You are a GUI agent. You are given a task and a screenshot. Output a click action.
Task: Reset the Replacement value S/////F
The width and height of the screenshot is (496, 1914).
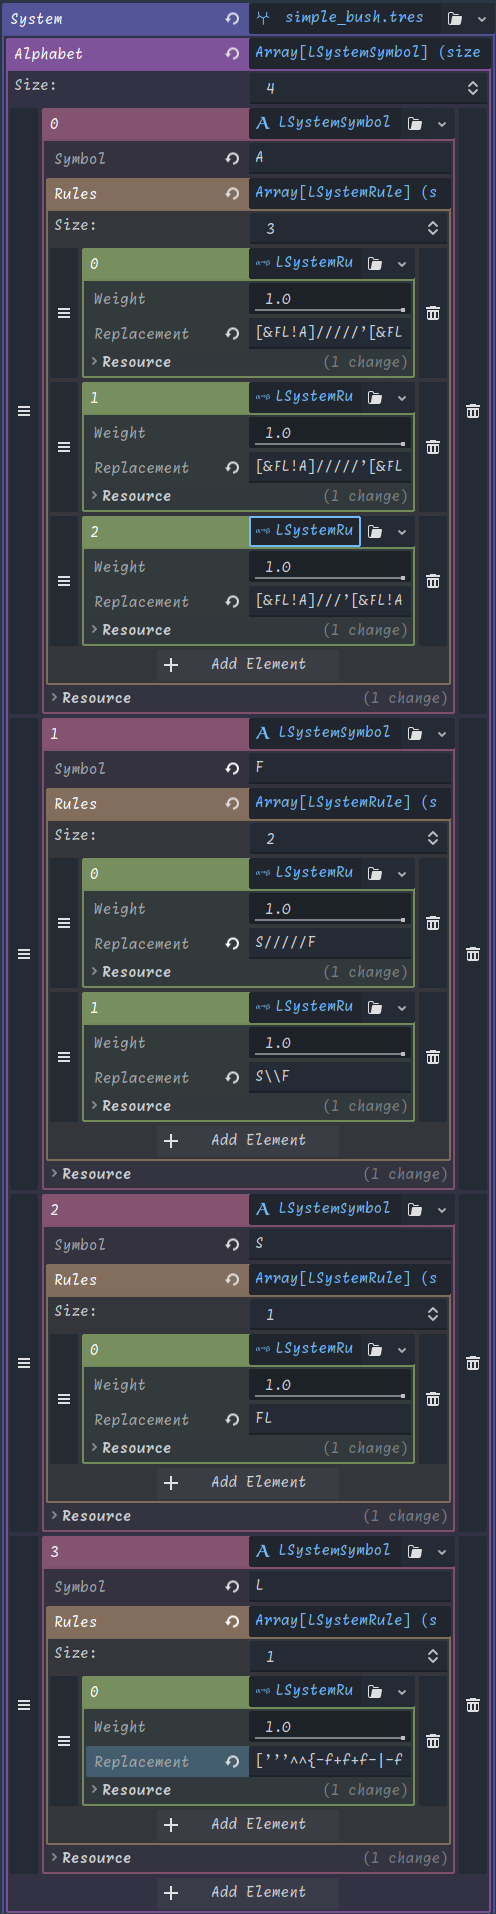(232, 943)
